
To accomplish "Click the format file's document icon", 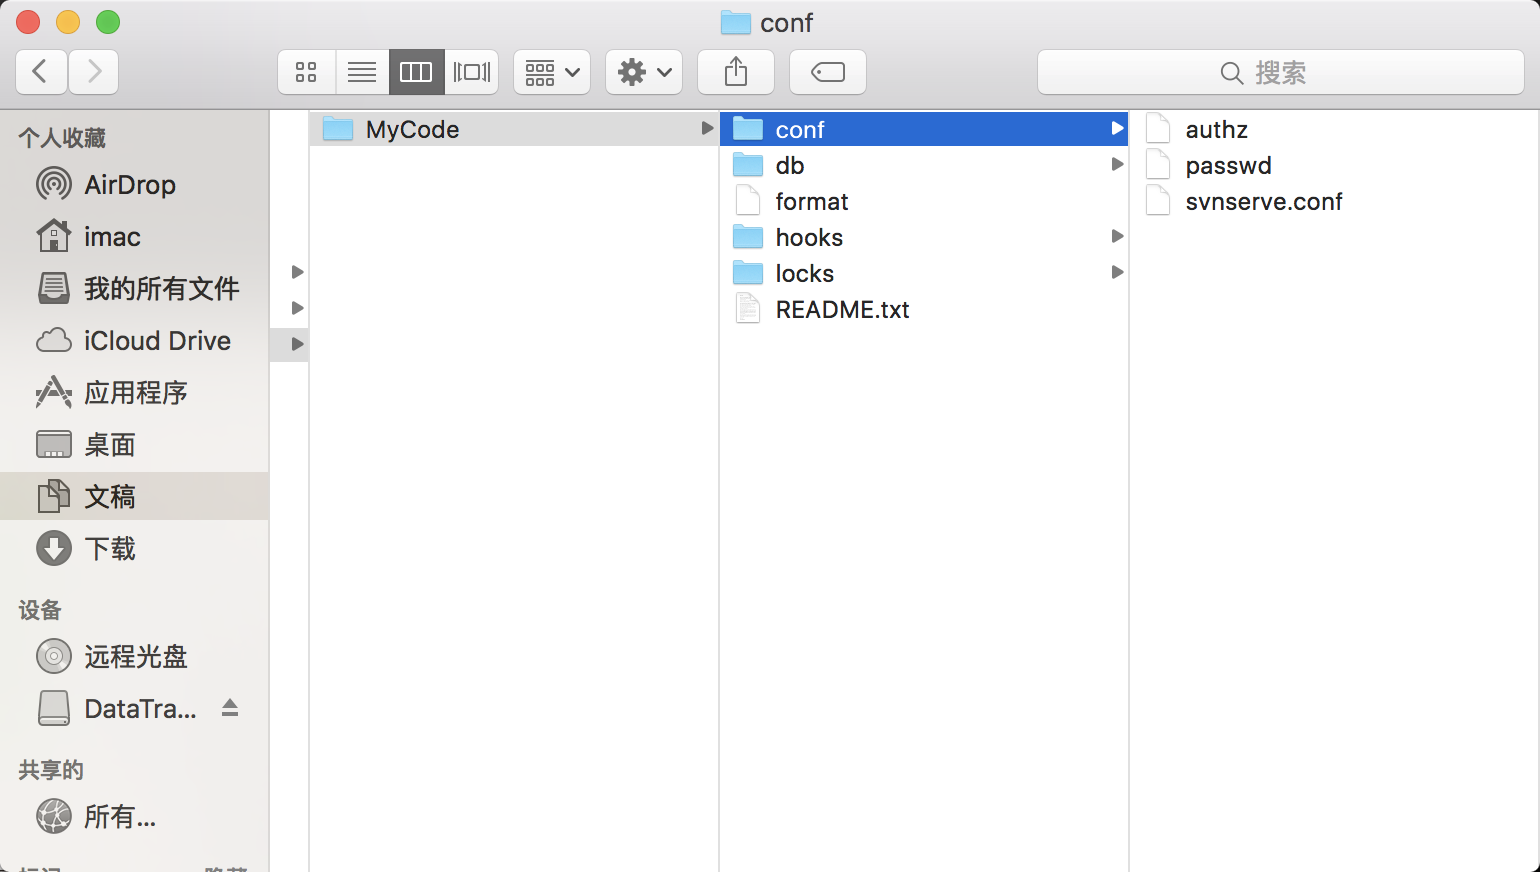I will (x=748, y=201).
